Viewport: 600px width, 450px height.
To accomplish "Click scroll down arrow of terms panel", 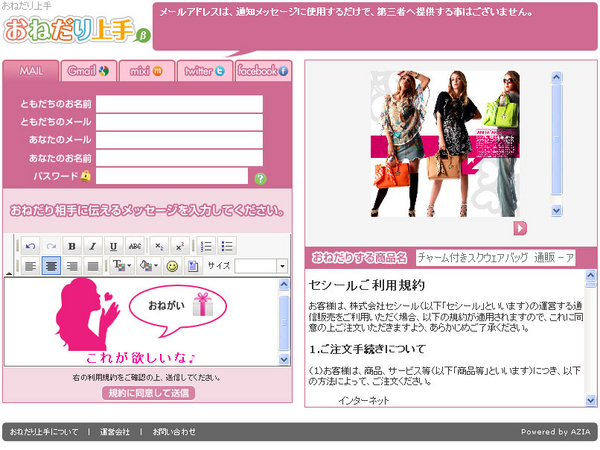I will 591,400.
